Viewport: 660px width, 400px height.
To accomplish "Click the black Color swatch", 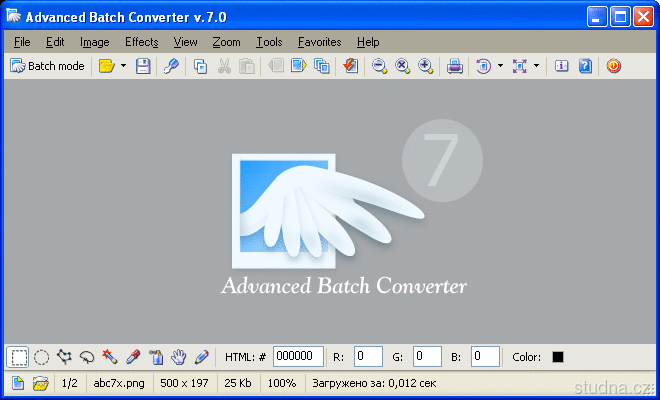I will click(558, 357).
